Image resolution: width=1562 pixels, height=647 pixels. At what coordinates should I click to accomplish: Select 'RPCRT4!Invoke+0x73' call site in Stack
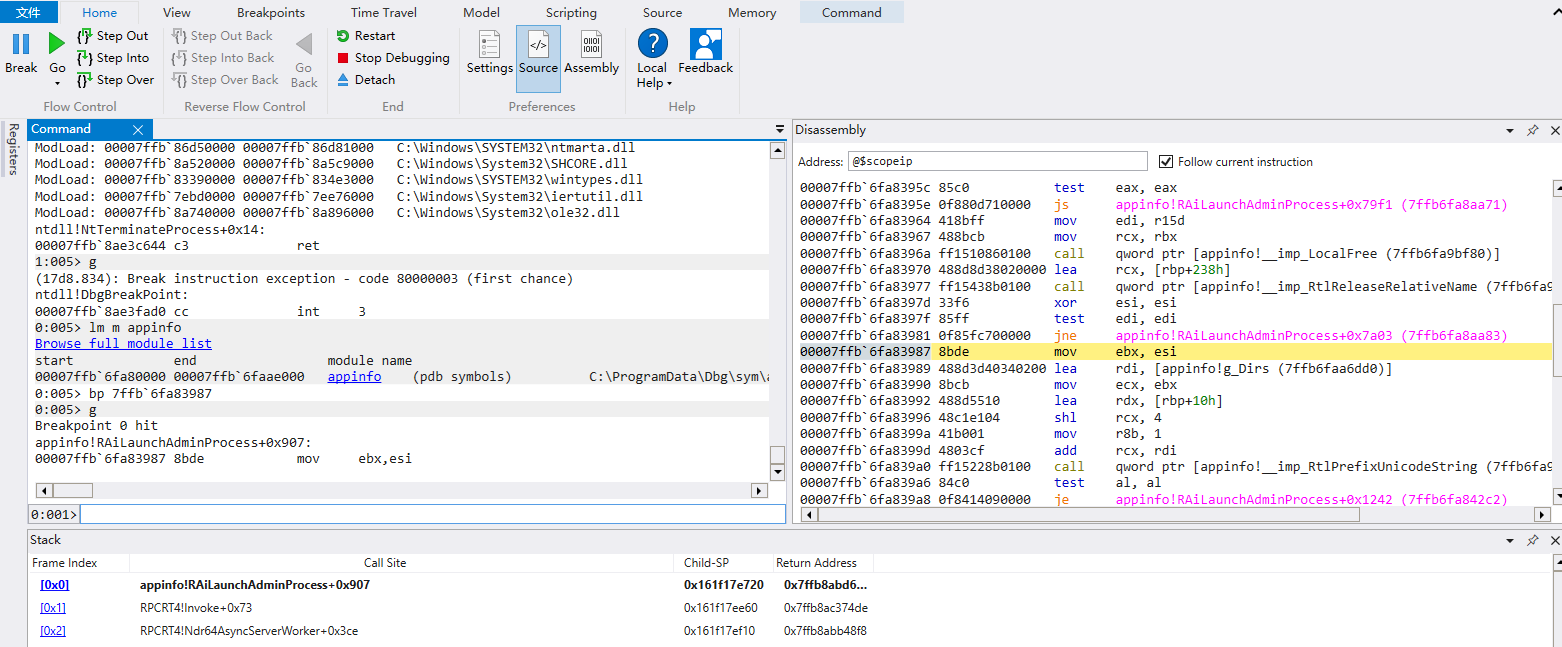(196, 608)
